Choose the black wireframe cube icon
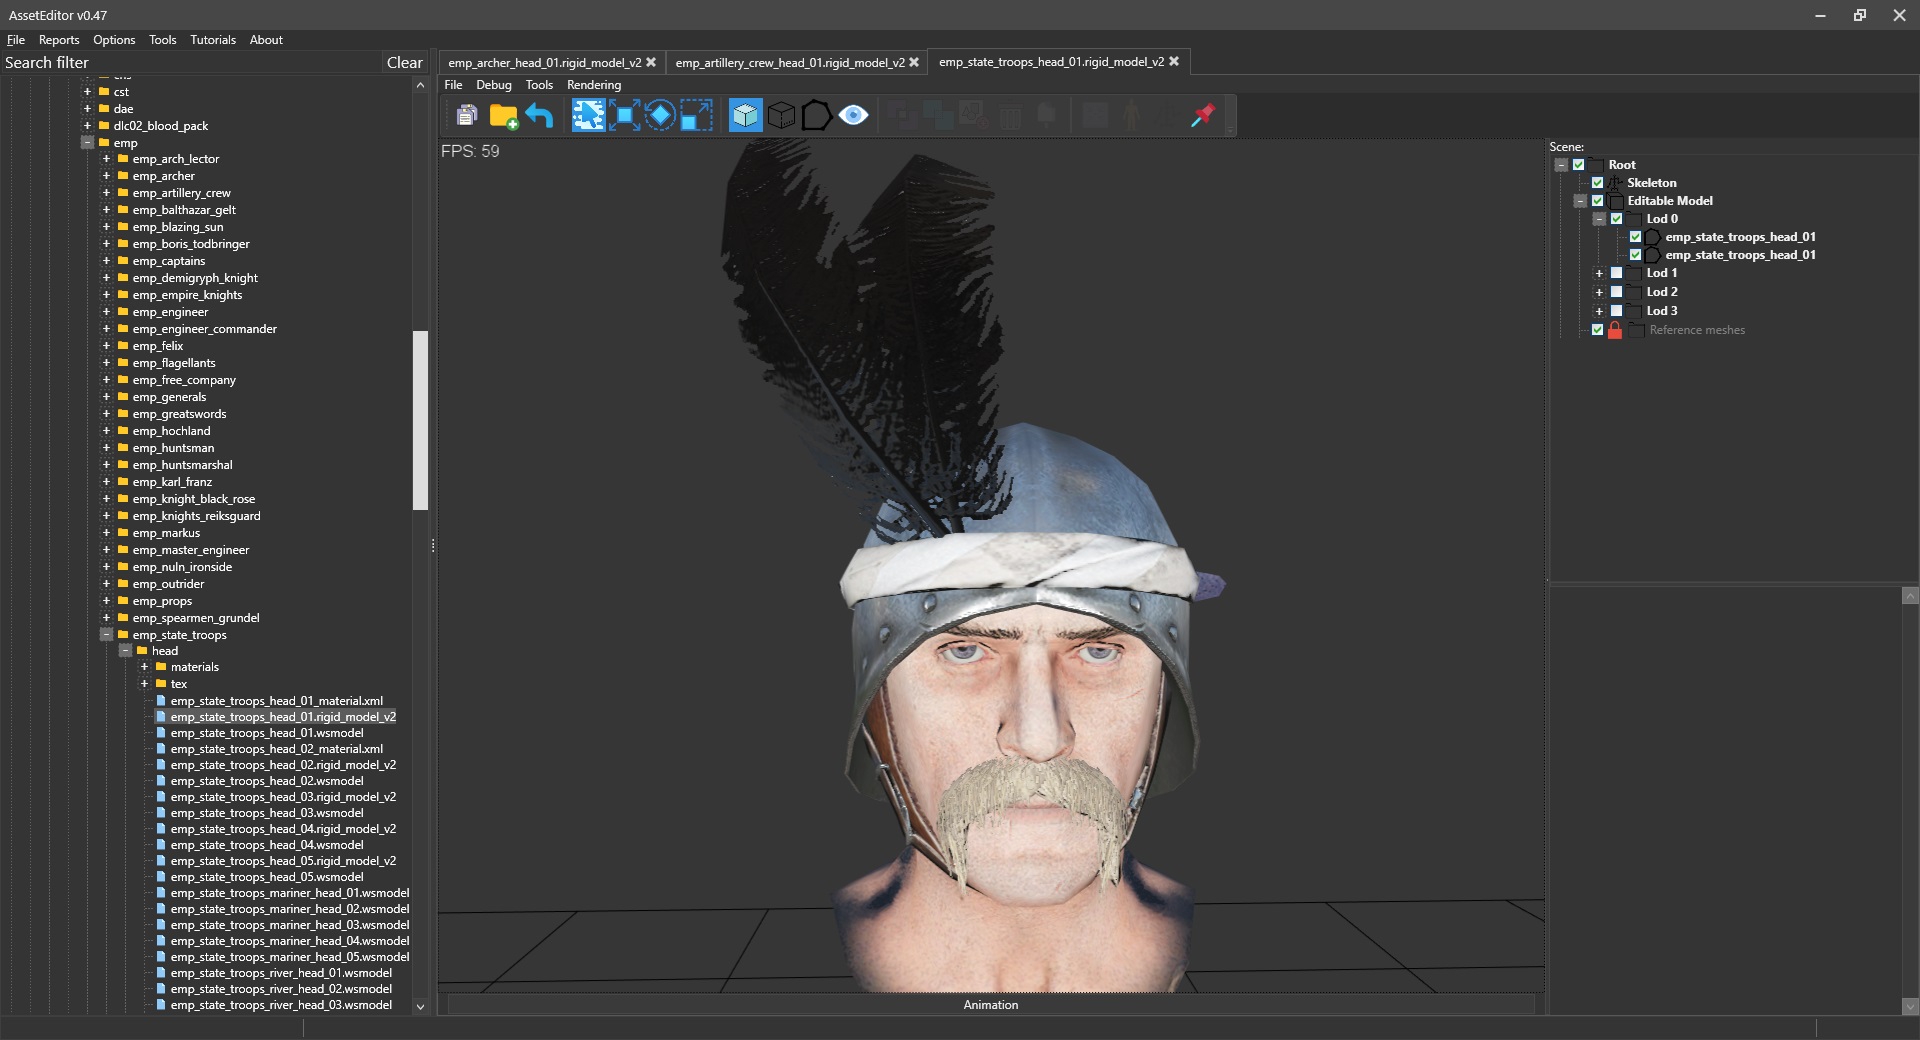 (x=781, y=116)
